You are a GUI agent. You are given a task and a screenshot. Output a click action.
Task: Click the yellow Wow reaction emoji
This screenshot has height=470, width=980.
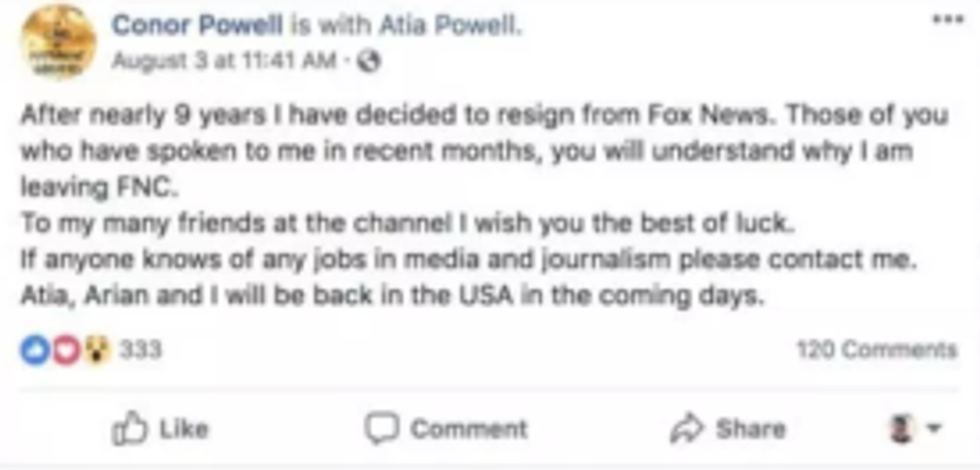pyautogui.click(x=95, y=350)
